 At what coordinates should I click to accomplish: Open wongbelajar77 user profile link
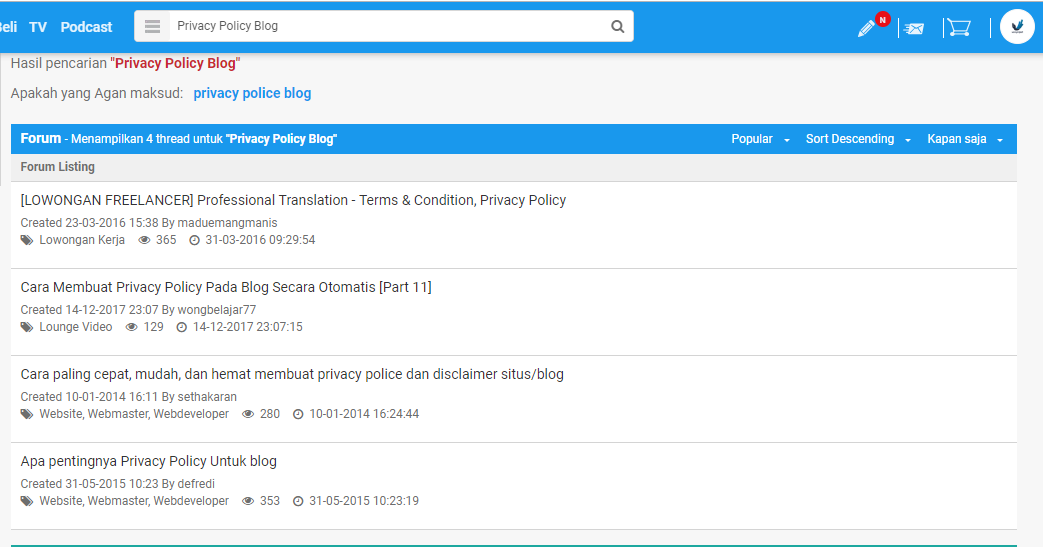[217, 310]
